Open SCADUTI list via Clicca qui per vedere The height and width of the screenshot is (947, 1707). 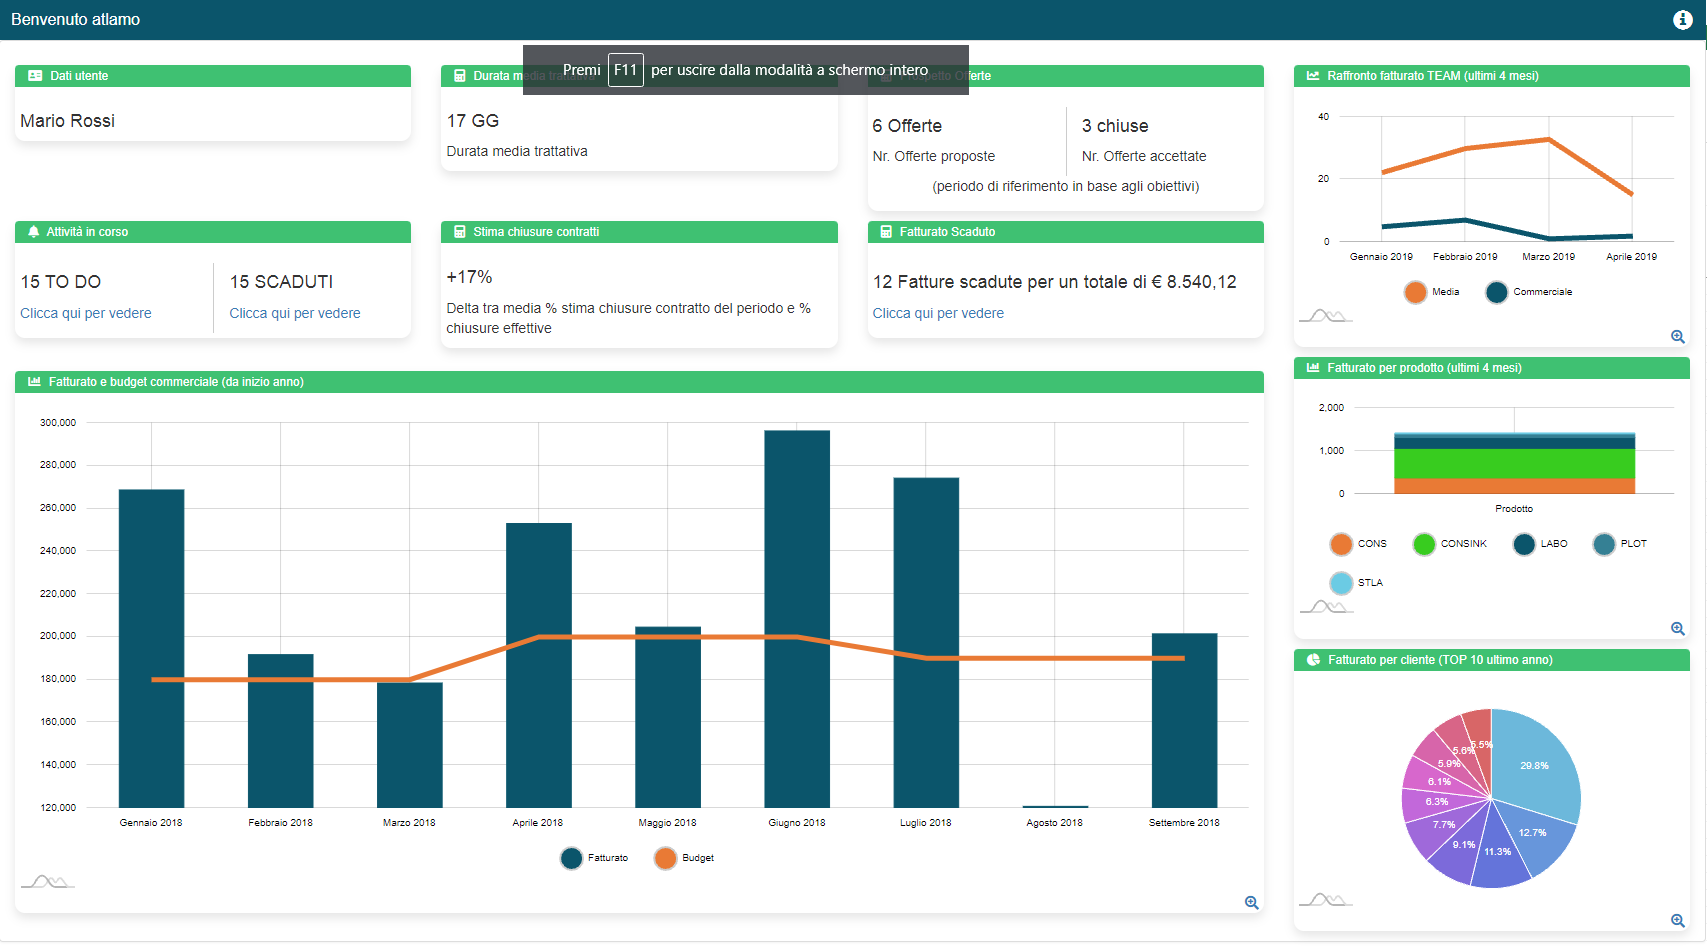click(x=295, y=313)
